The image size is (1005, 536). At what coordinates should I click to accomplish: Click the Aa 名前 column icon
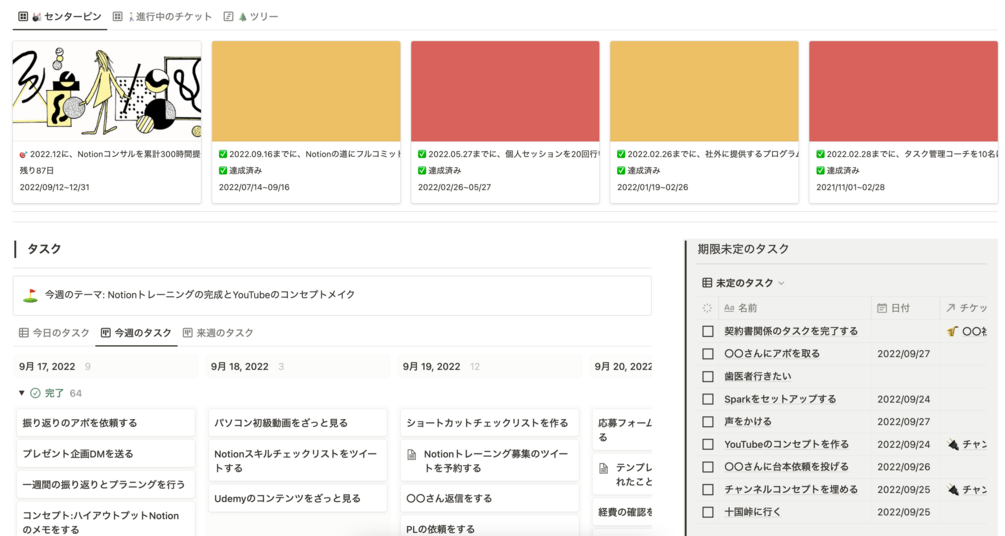(x=729, y=308)
